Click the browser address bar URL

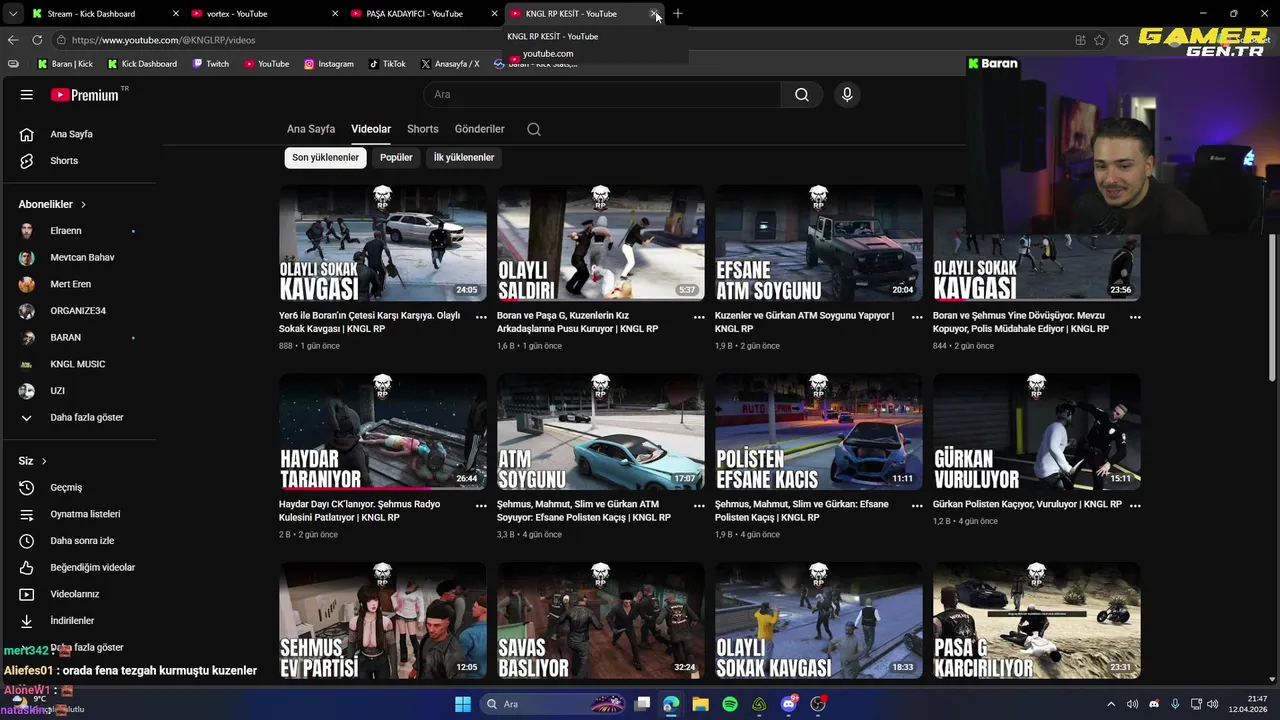pos(163,40)
